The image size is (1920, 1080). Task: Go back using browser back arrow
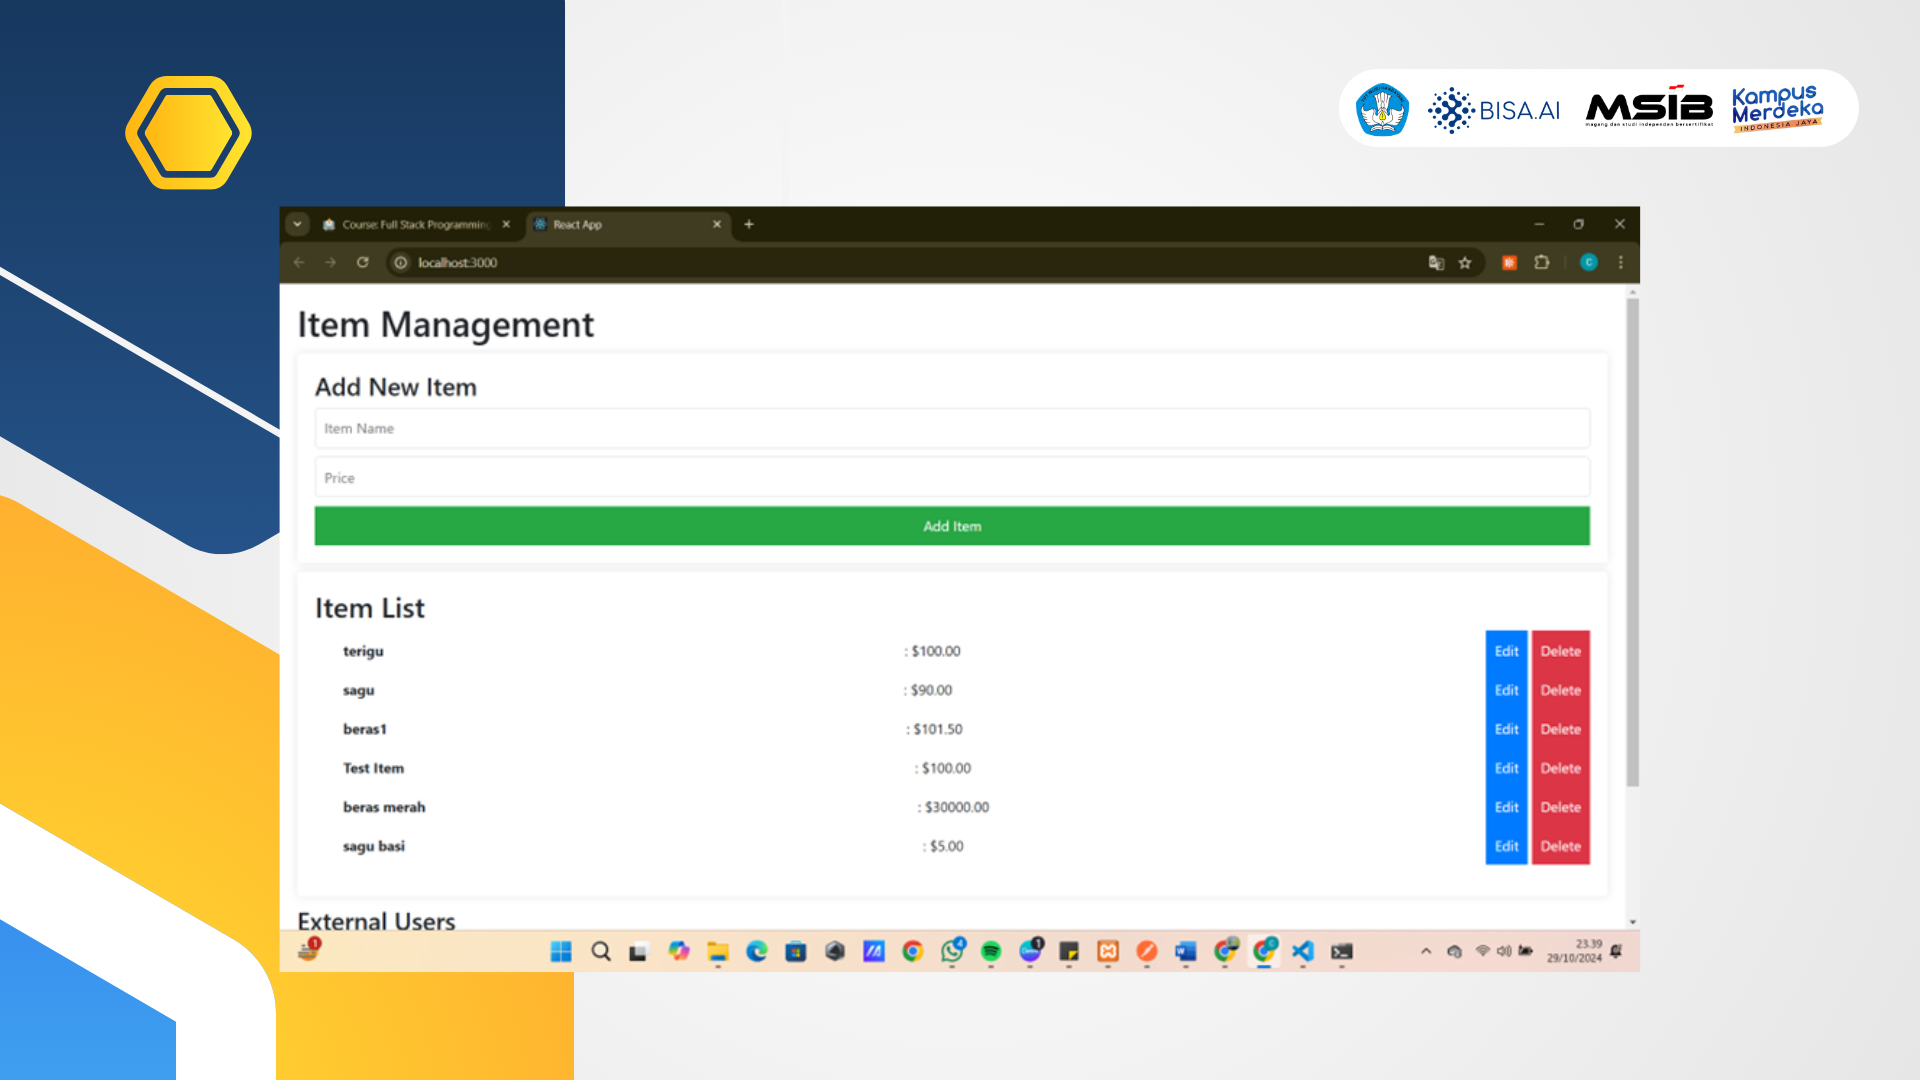(x=299, y=262)
